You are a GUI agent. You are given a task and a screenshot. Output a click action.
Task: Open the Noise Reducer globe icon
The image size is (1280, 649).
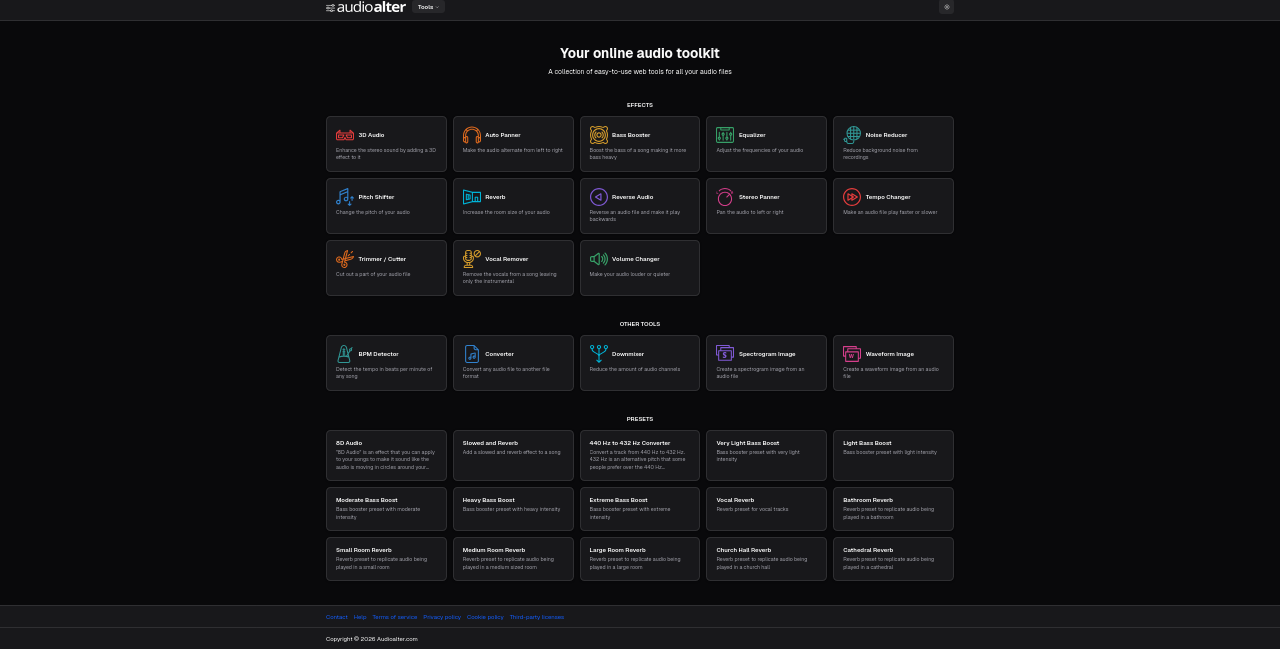point(852,135)
